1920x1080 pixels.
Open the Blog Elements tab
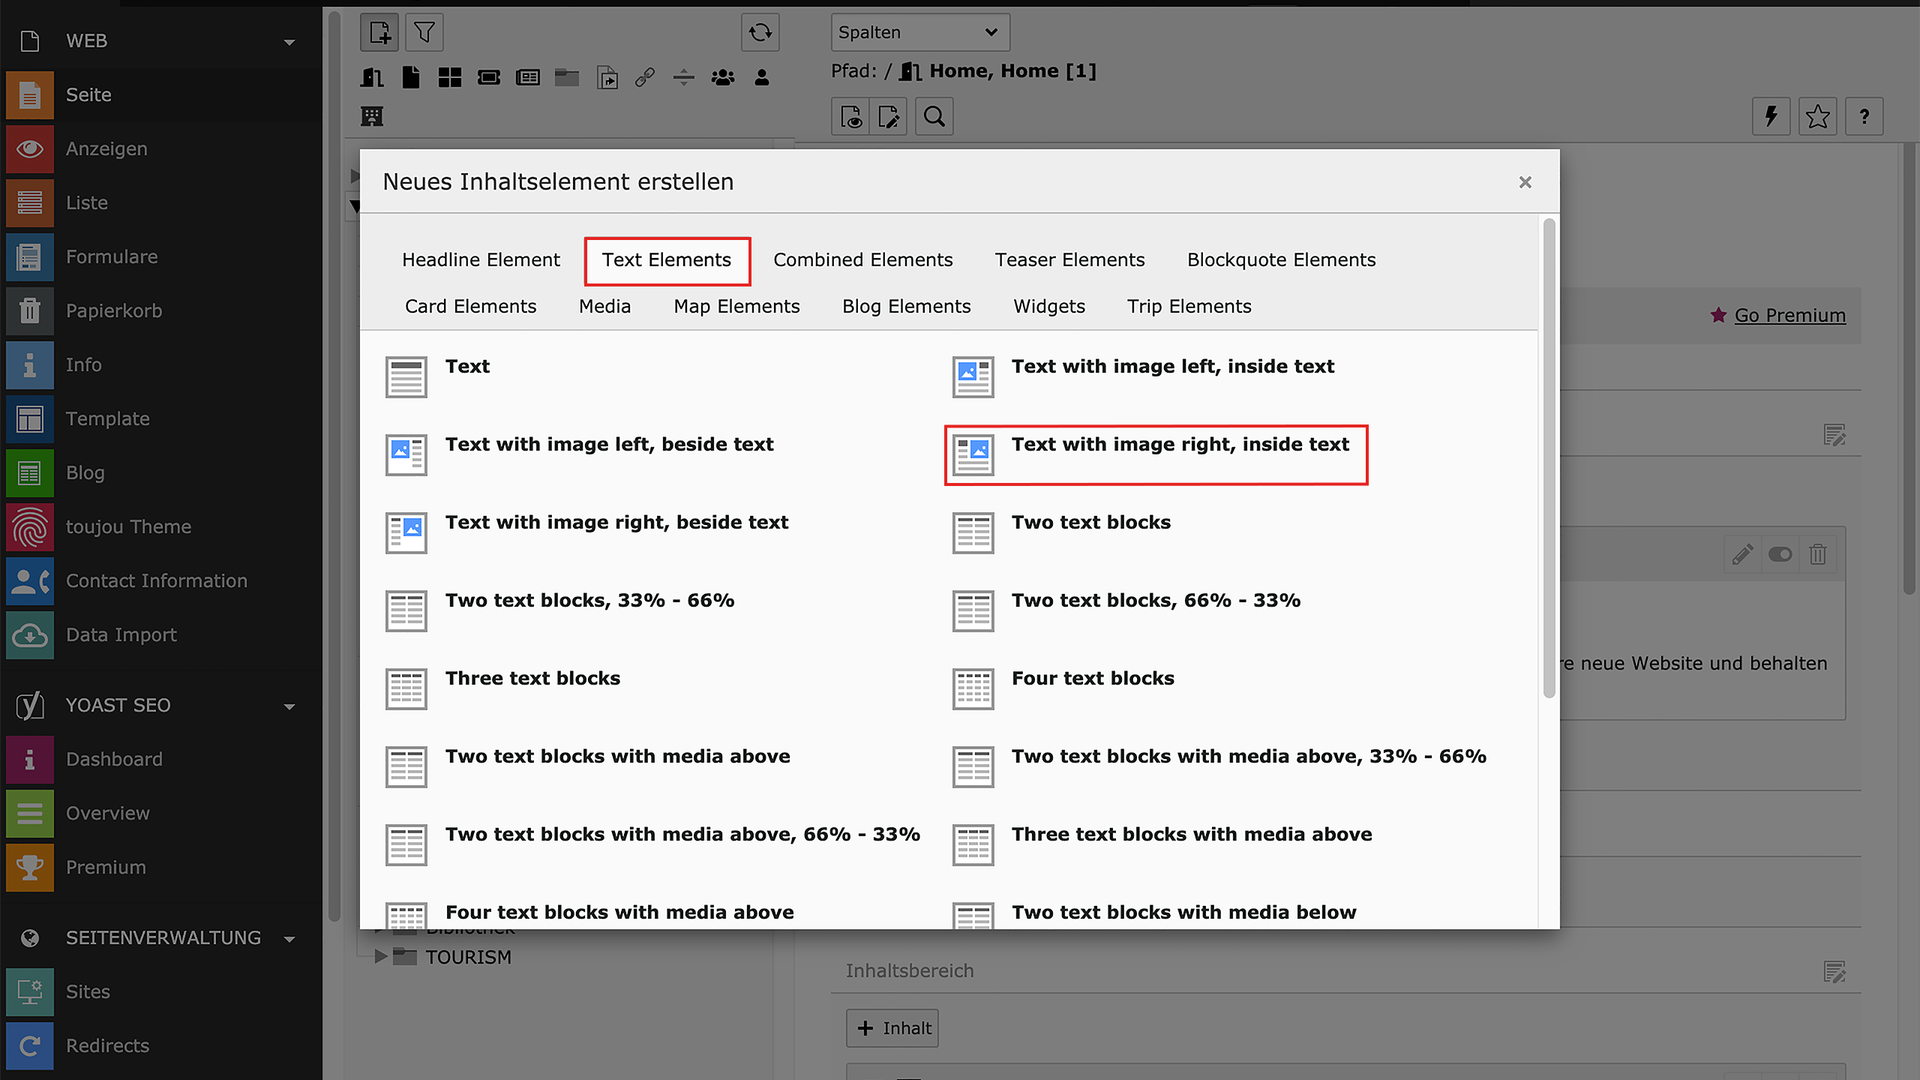click(x=906, y=307)
